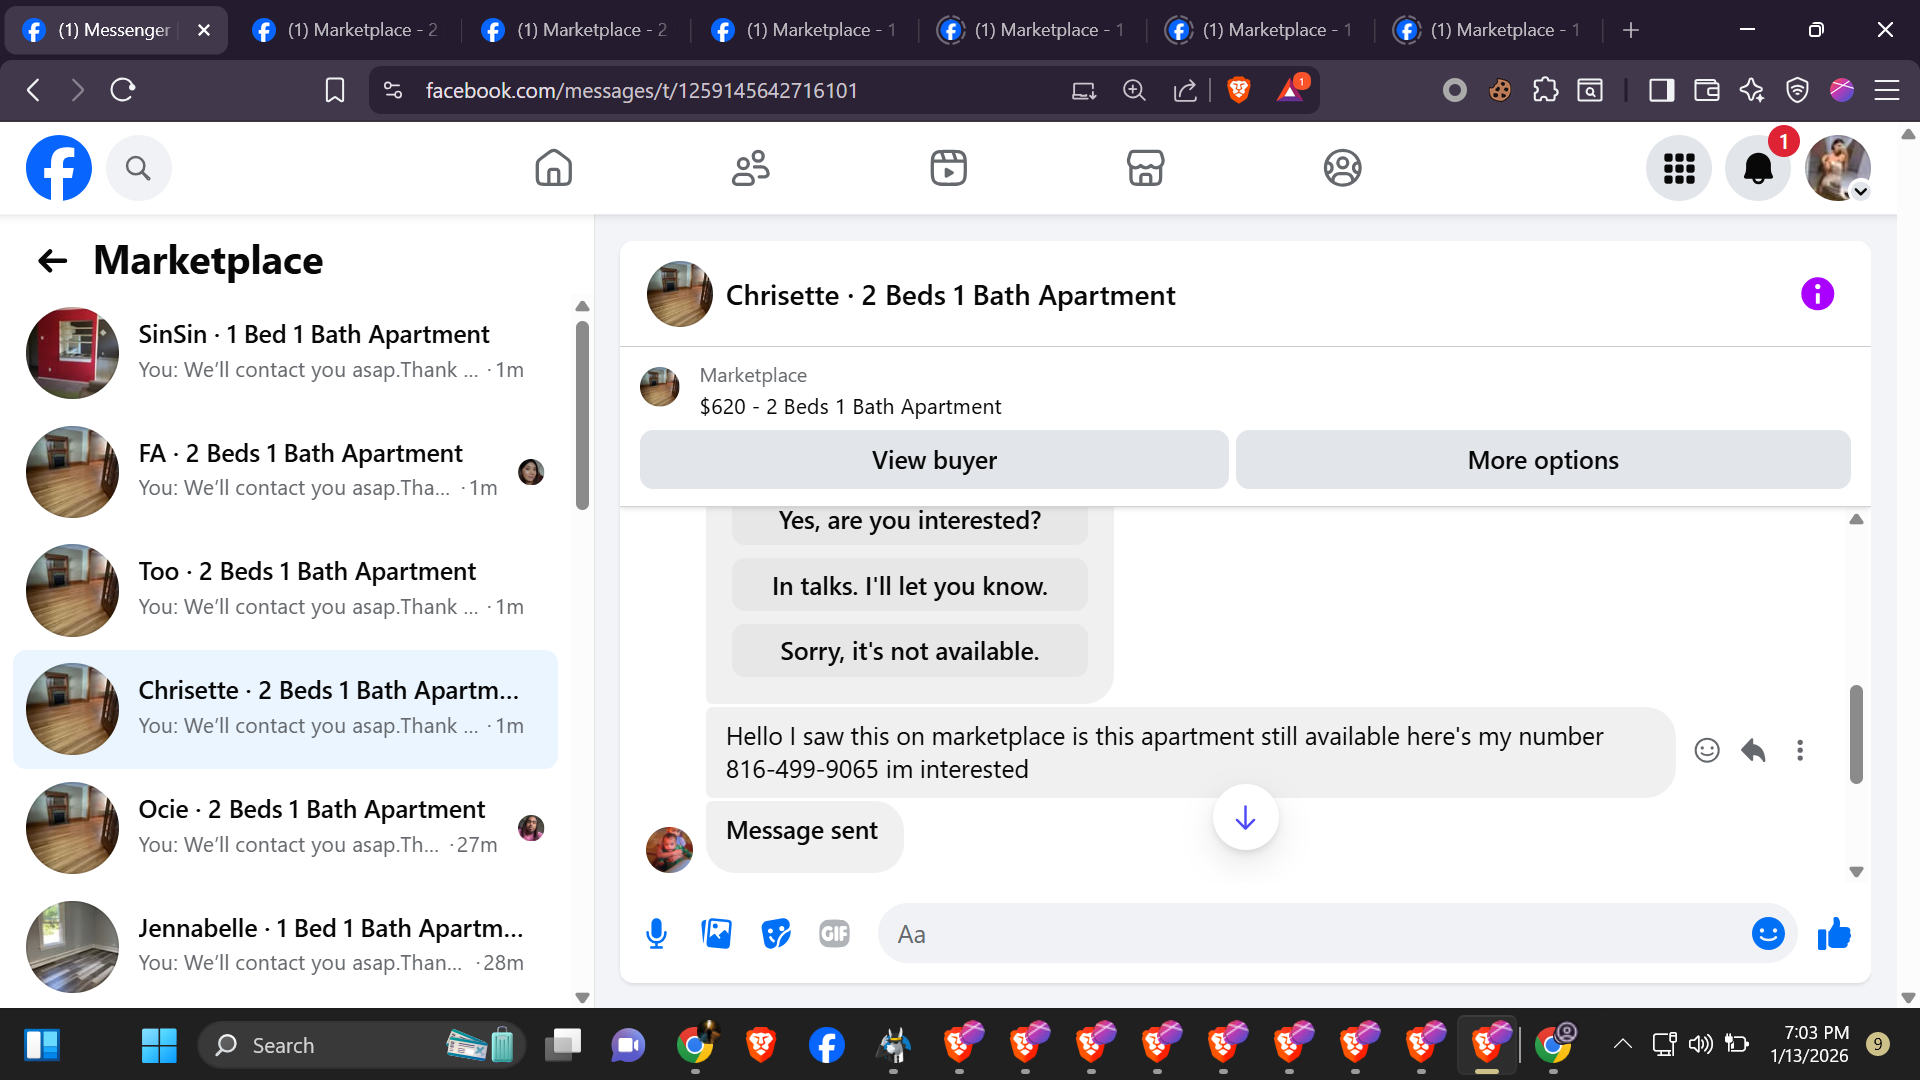This screenshot has height=1080, width=1920.
Task: Toggle the browser sidebar panel
Action: [1661, 91]
